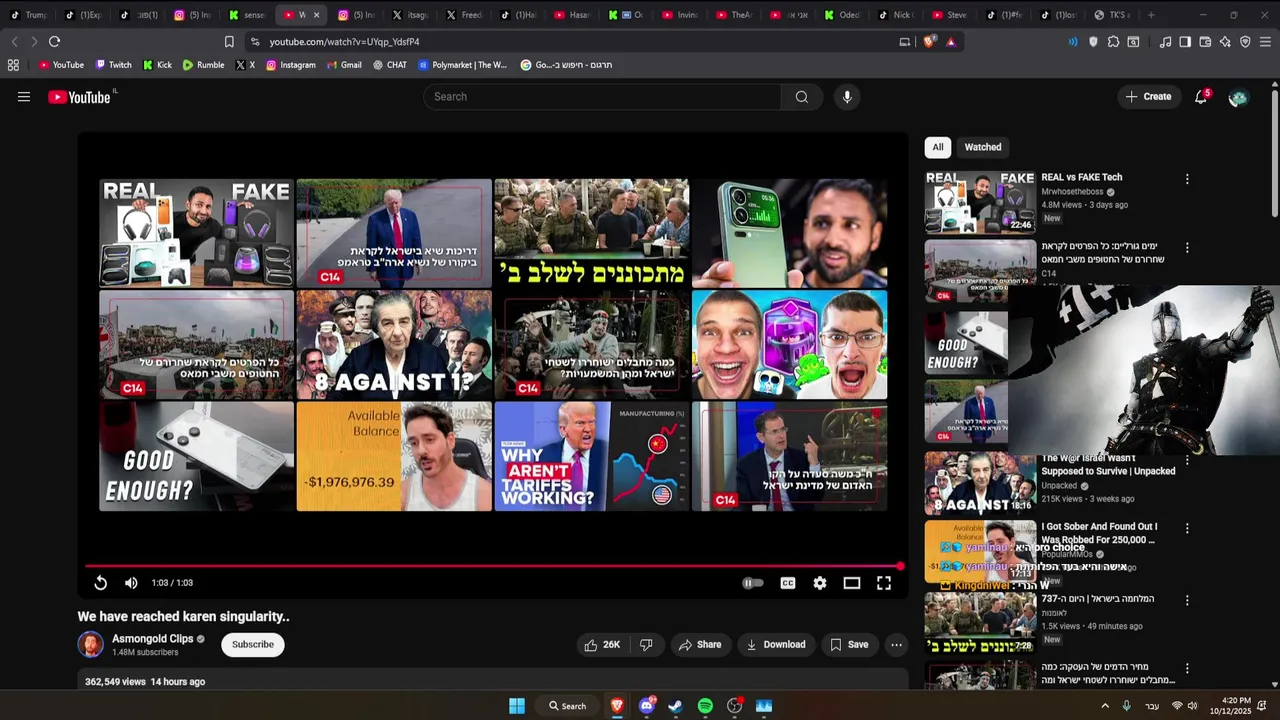The image size is (1280, 720).
Task: Toggle closed captions in the player
Action: click(788, 583)
